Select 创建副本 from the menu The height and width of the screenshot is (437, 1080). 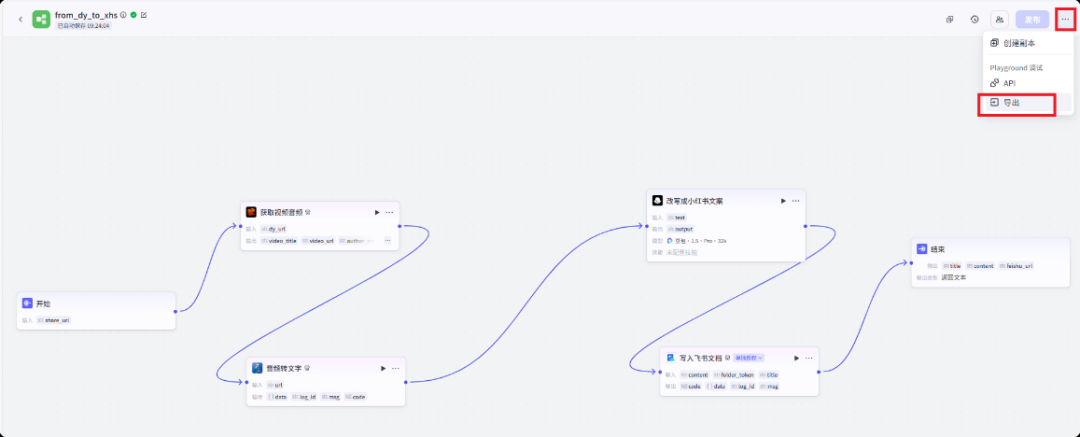pos(1019,44)
